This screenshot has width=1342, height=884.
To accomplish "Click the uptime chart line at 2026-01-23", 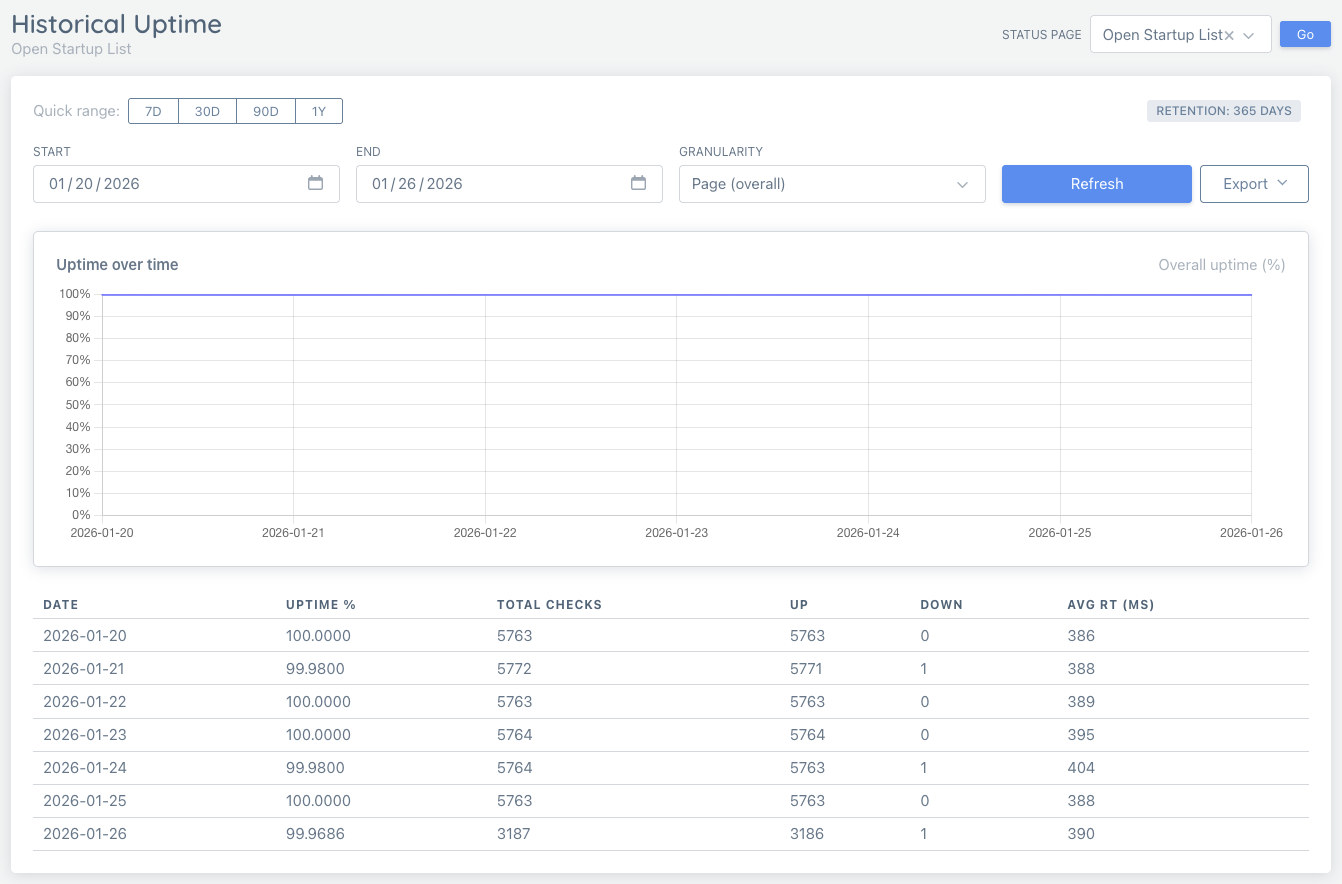I will coord(676,295).
